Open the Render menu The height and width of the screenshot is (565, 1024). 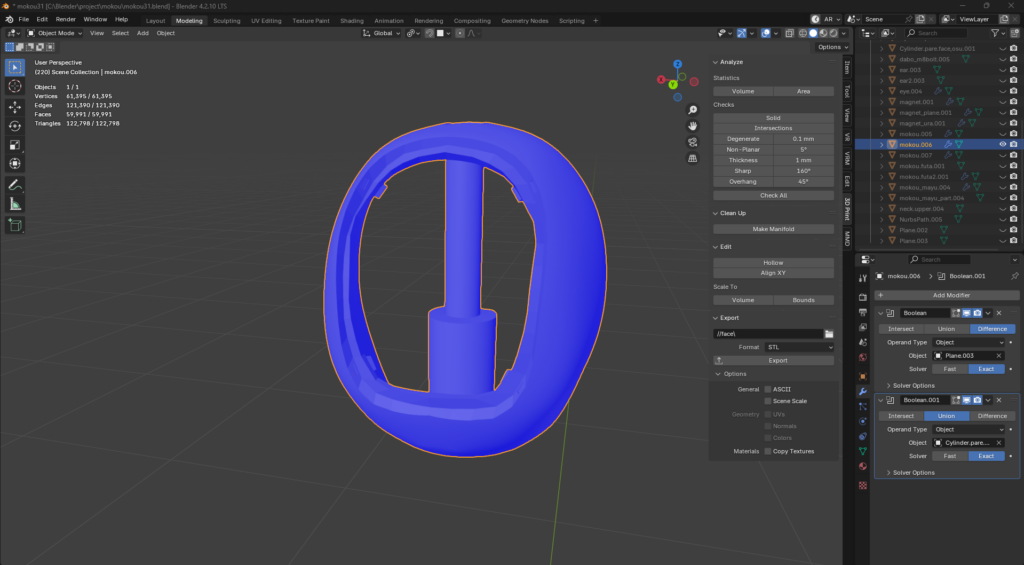point(65,19)
